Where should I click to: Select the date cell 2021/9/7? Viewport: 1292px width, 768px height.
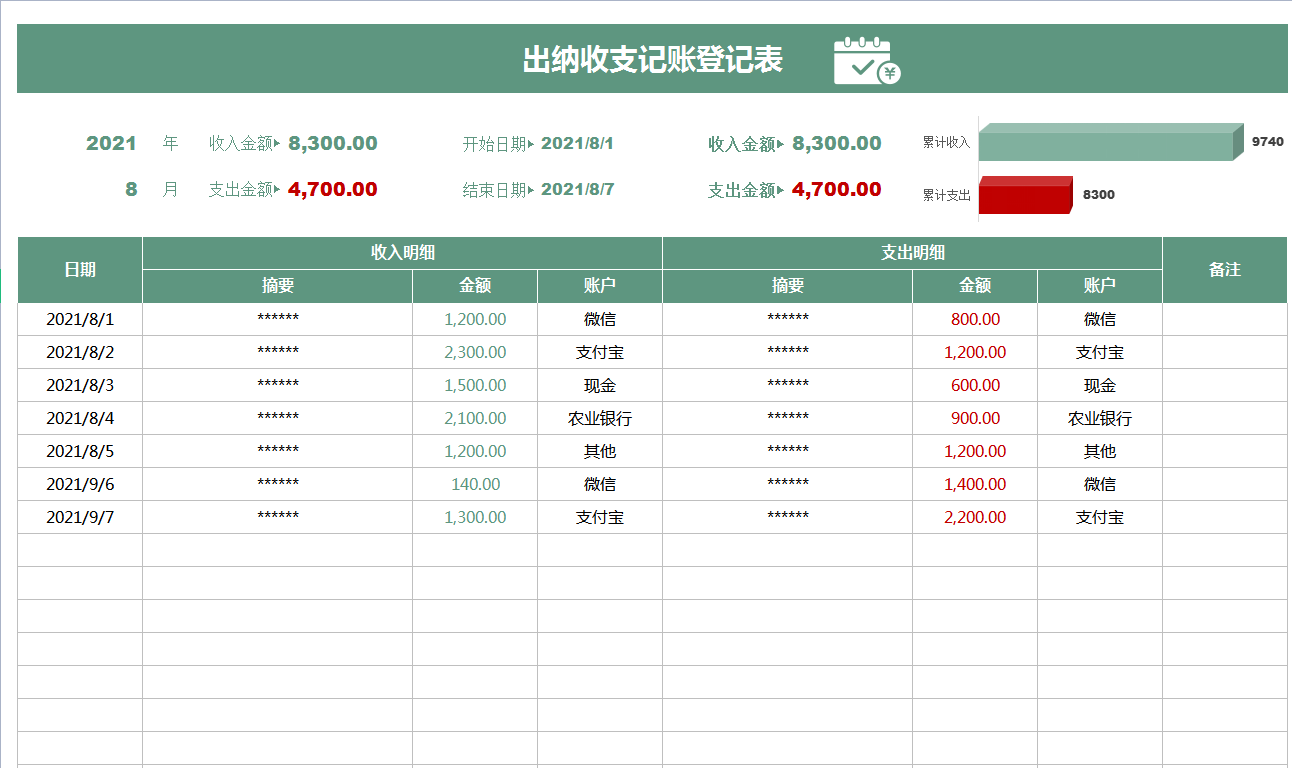[80, 517]
